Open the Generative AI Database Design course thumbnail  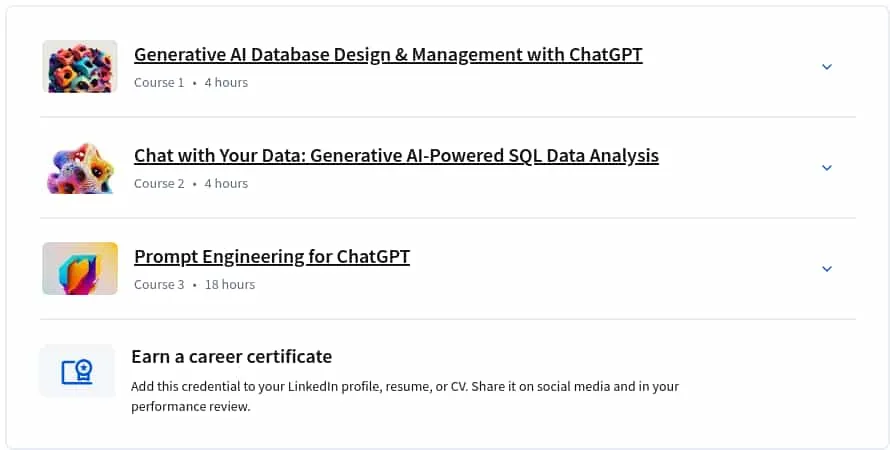[x=80, y=66]
